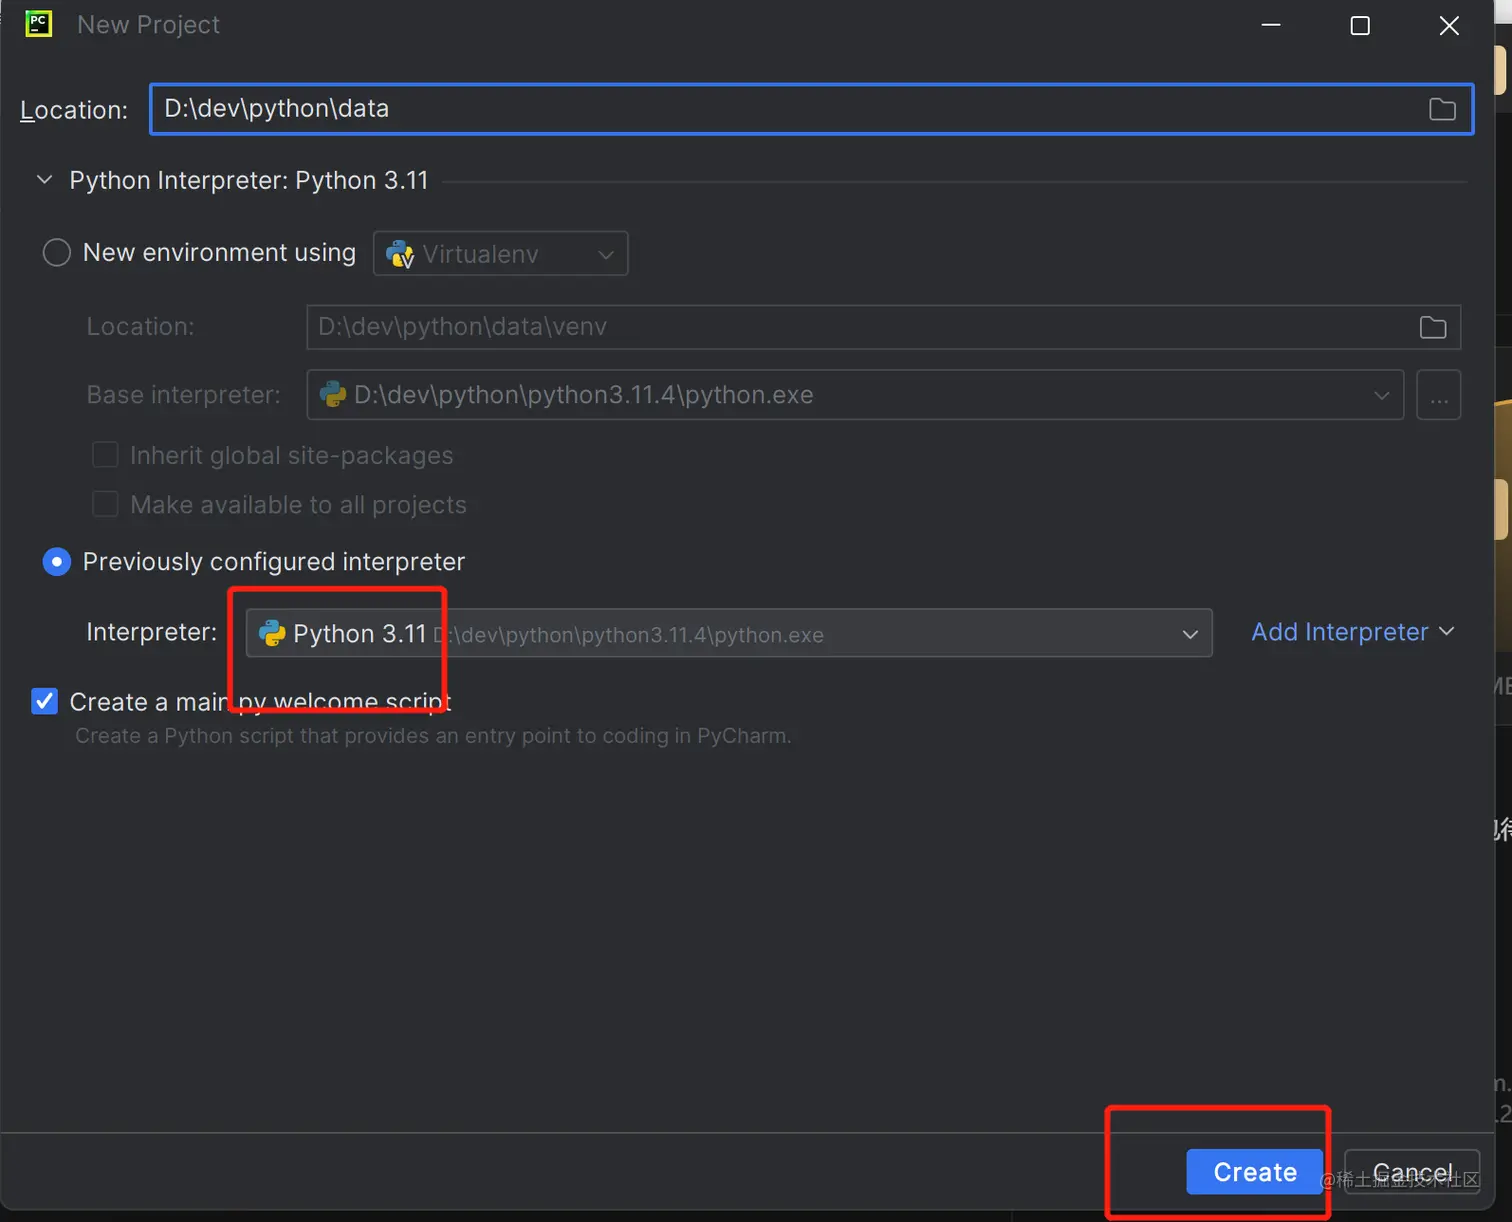The width and height of the screenshot is (1512, 1222).
Task: Click the 'Python Interpreter: Python 3.11' heading
Action: pyautogui.click(x=249, y=180)
